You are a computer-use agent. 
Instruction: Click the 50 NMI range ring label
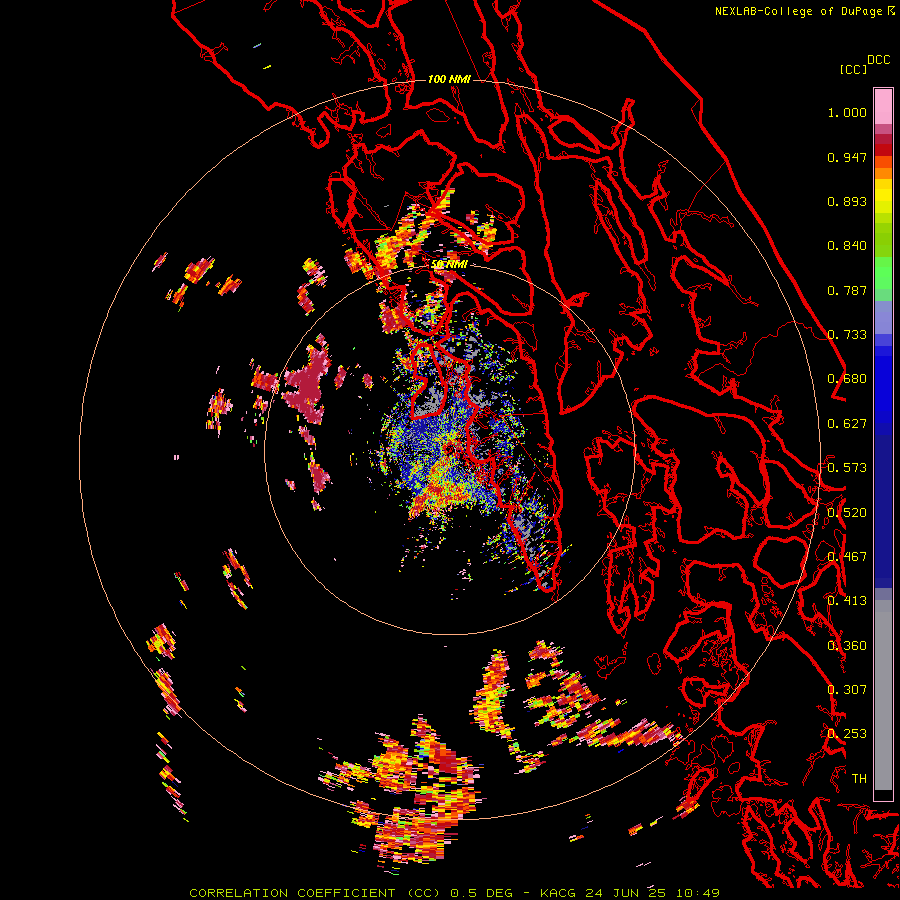tap(449, 264)
